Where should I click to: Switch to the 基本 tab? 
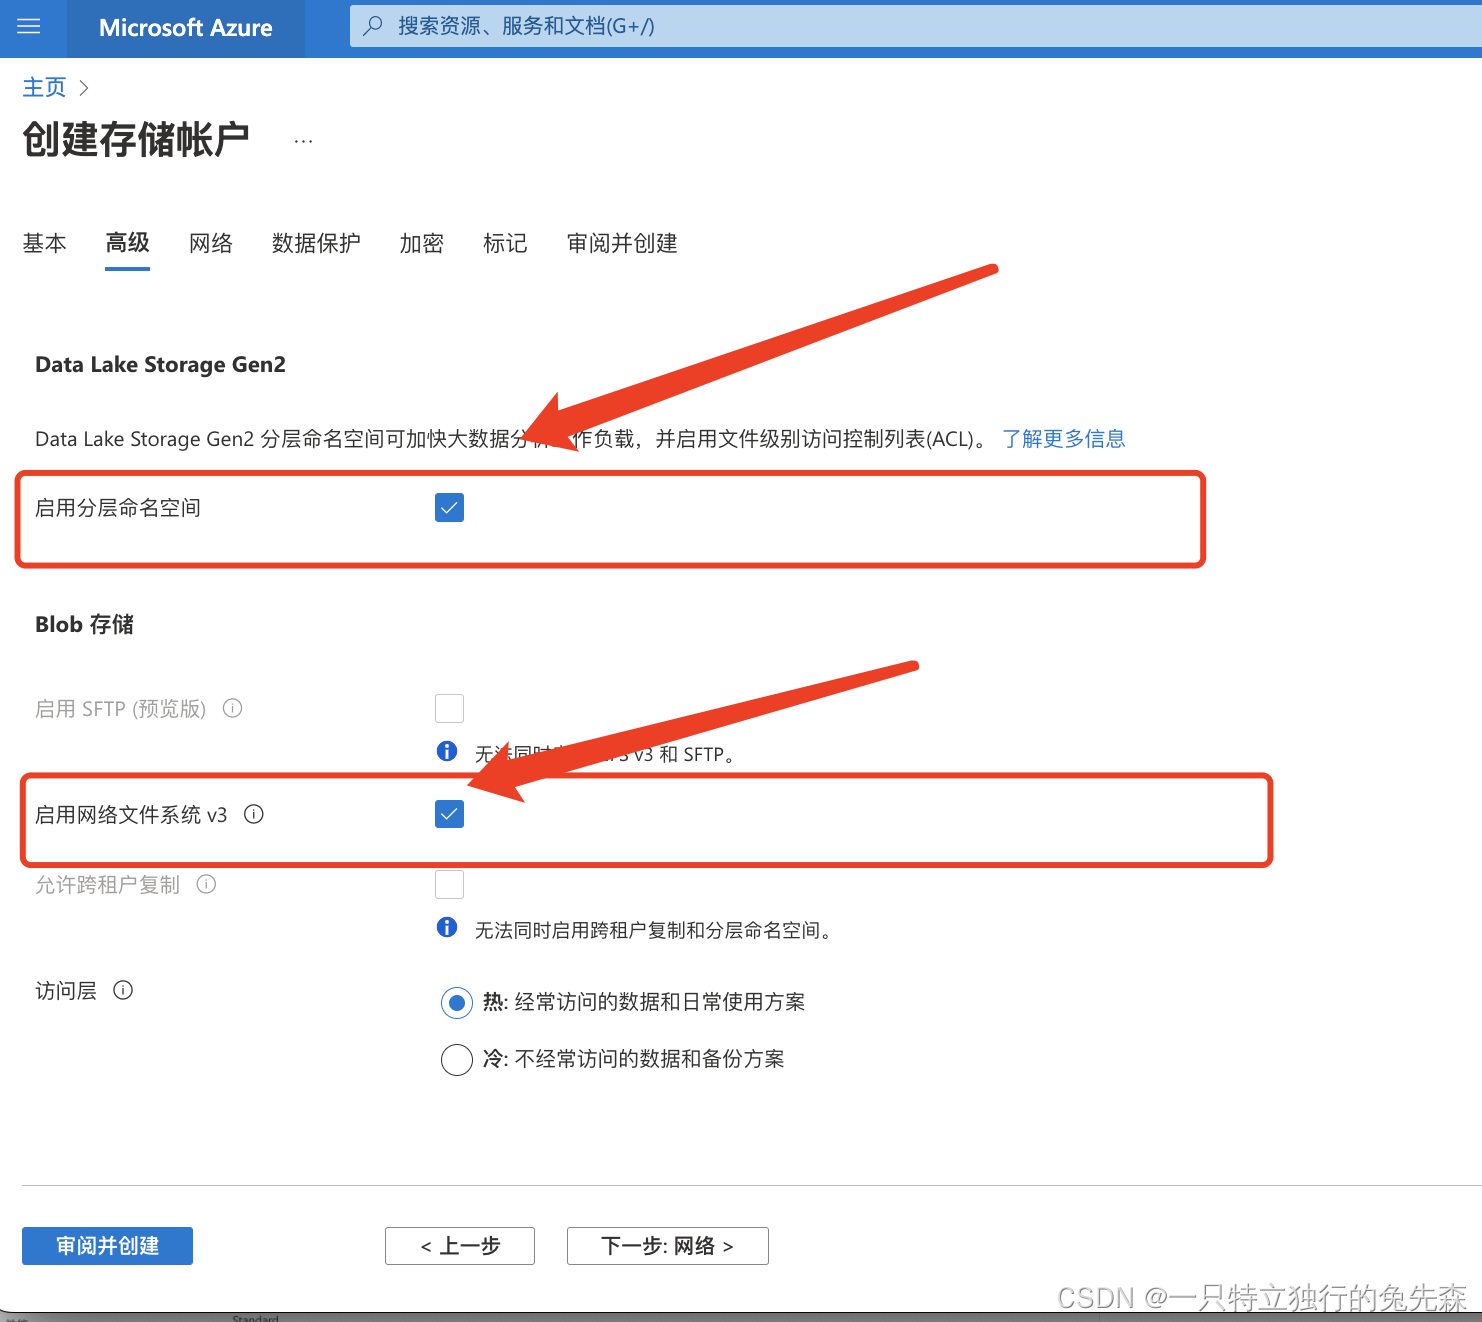tap(44, 243)
